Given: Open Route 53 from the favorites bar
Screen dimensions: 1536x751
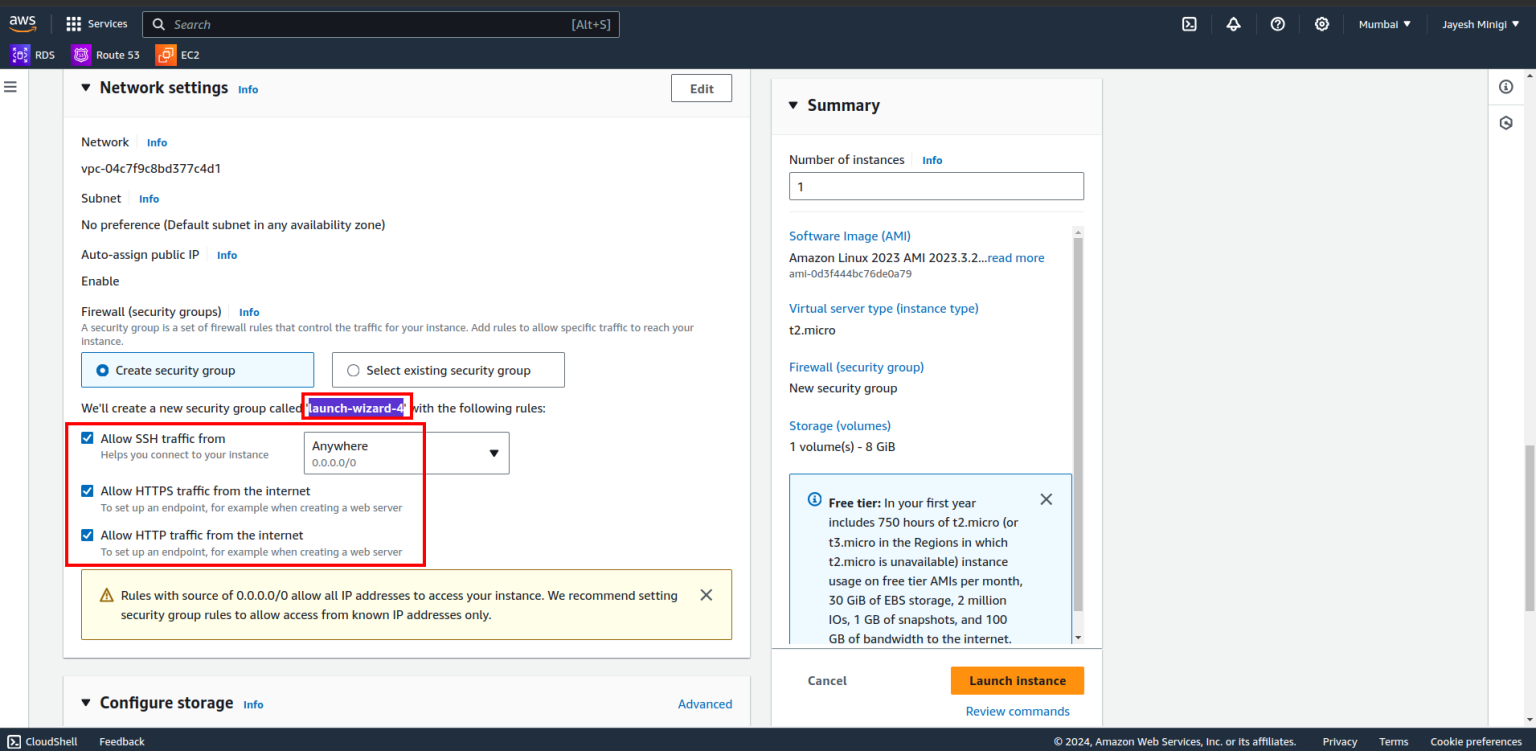Looking at the screenshot, I should point(106,54).
